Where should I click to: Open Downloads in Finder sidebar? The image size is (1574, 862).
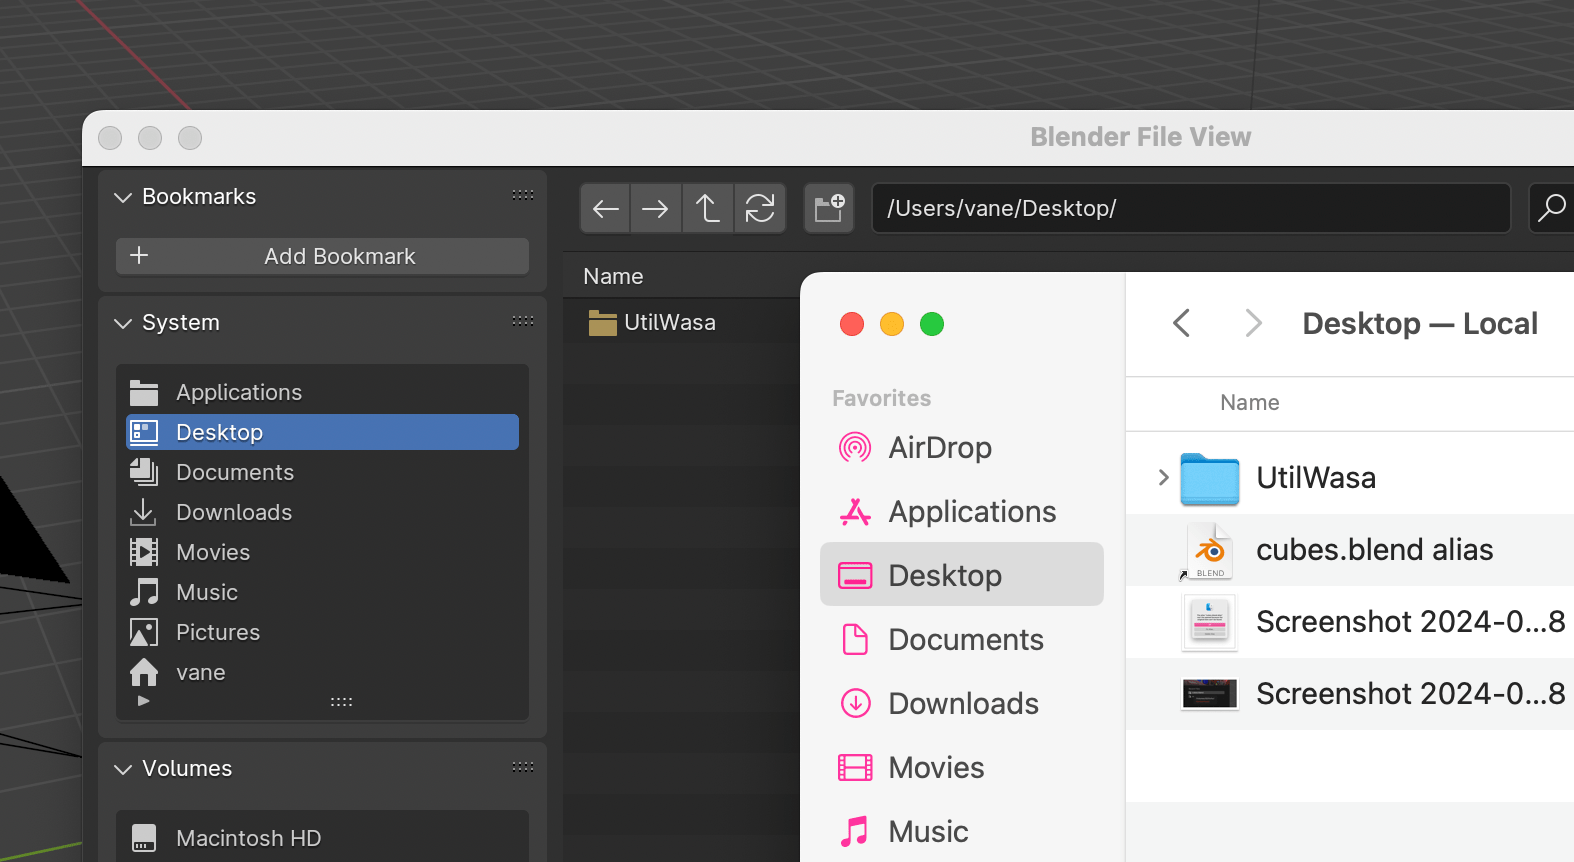point(961,703)
